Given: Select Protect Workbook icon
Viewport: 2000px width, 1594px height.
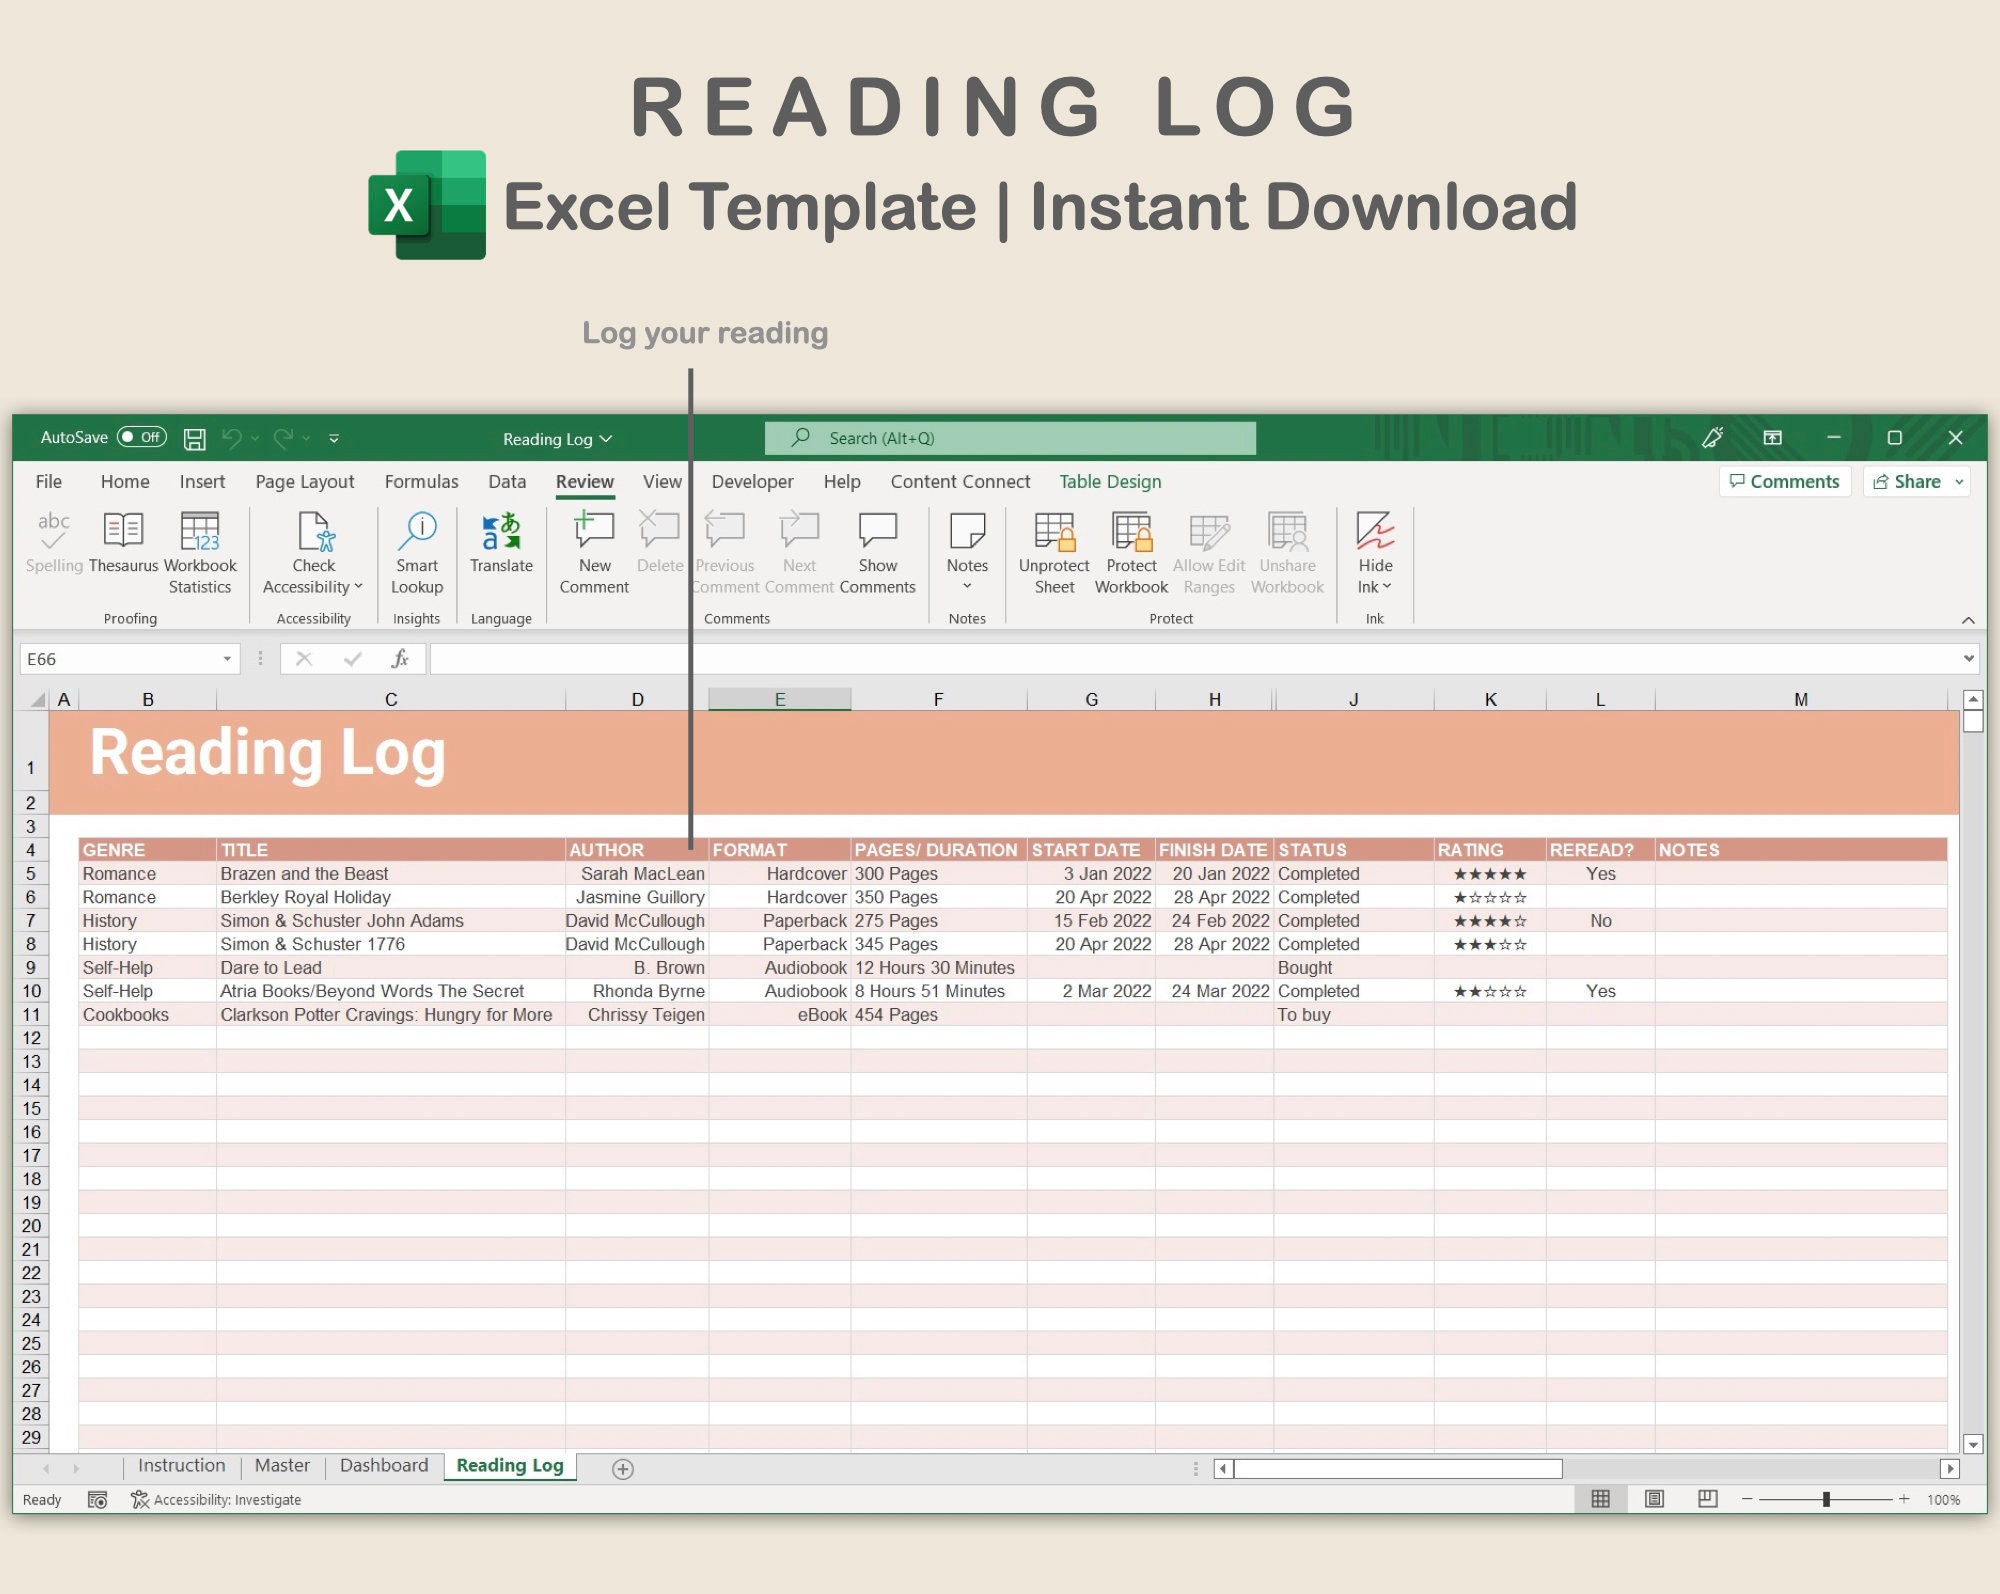Looking at the screenshot, I should pyautogui.click(x=1130, y=545).
